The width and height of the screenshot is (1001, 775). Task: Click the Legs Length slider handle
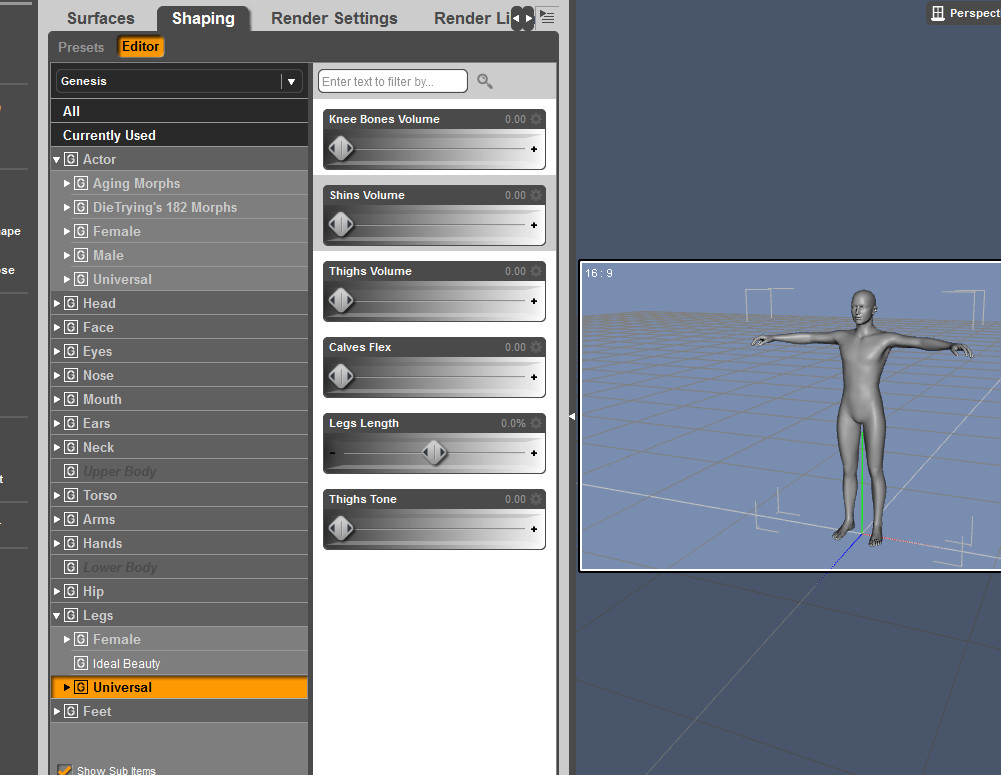pos(435,453)
